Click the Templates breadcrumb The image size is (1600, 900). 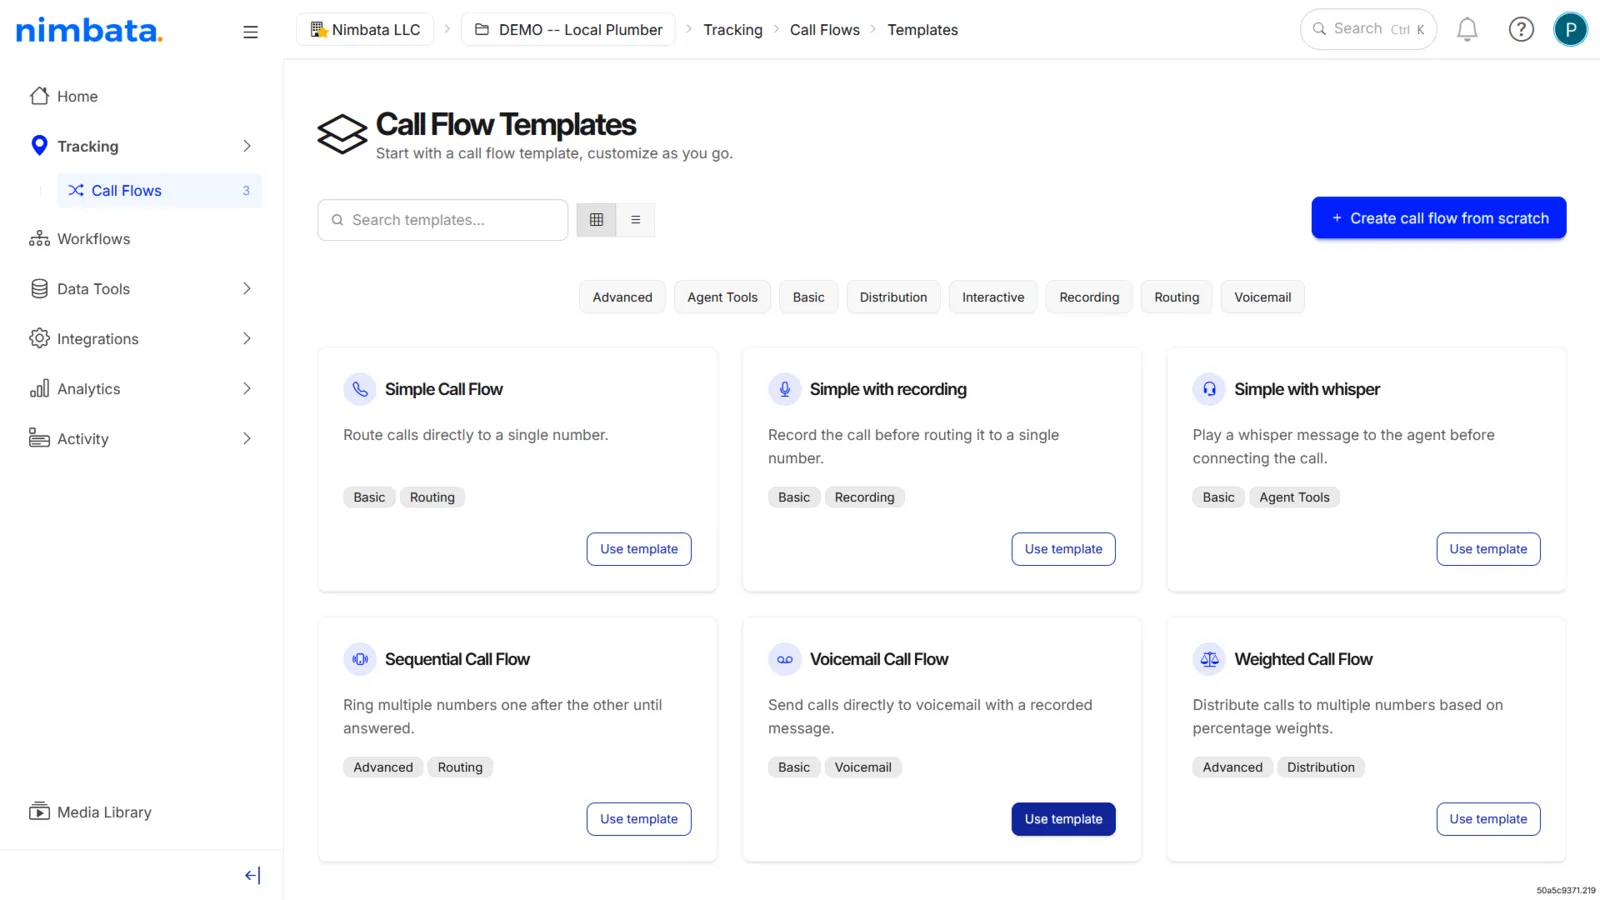(923, 30)
